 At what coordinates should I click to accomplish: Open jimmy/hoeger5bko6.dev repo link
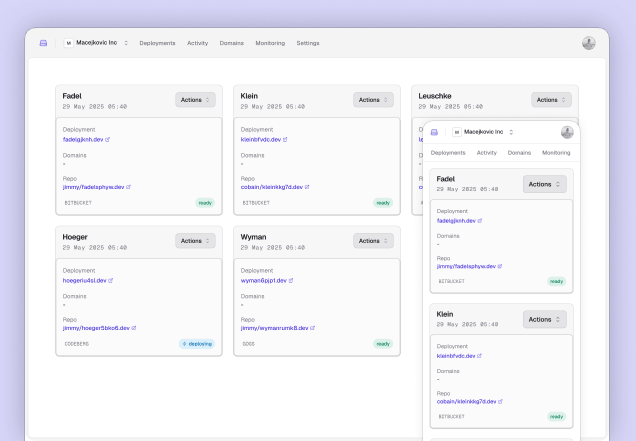[x=96, y=328]
